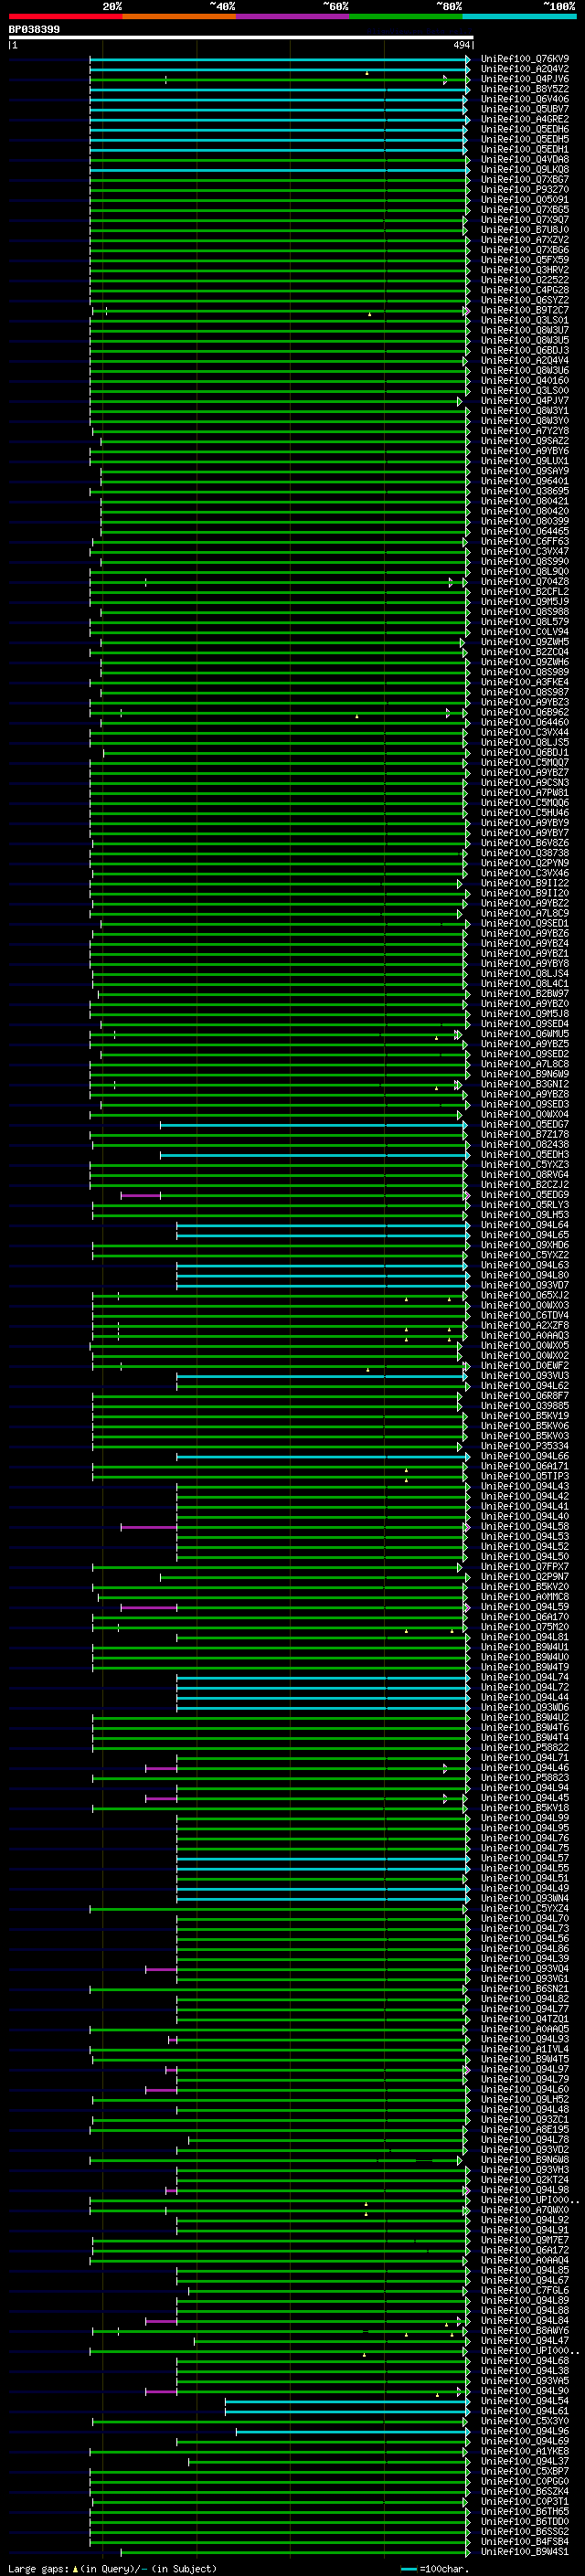Image resolution: width=585 pixels, height=2576 pixels.
Task: Click the red 20% identity legend segment
Action: coord(65,16)
